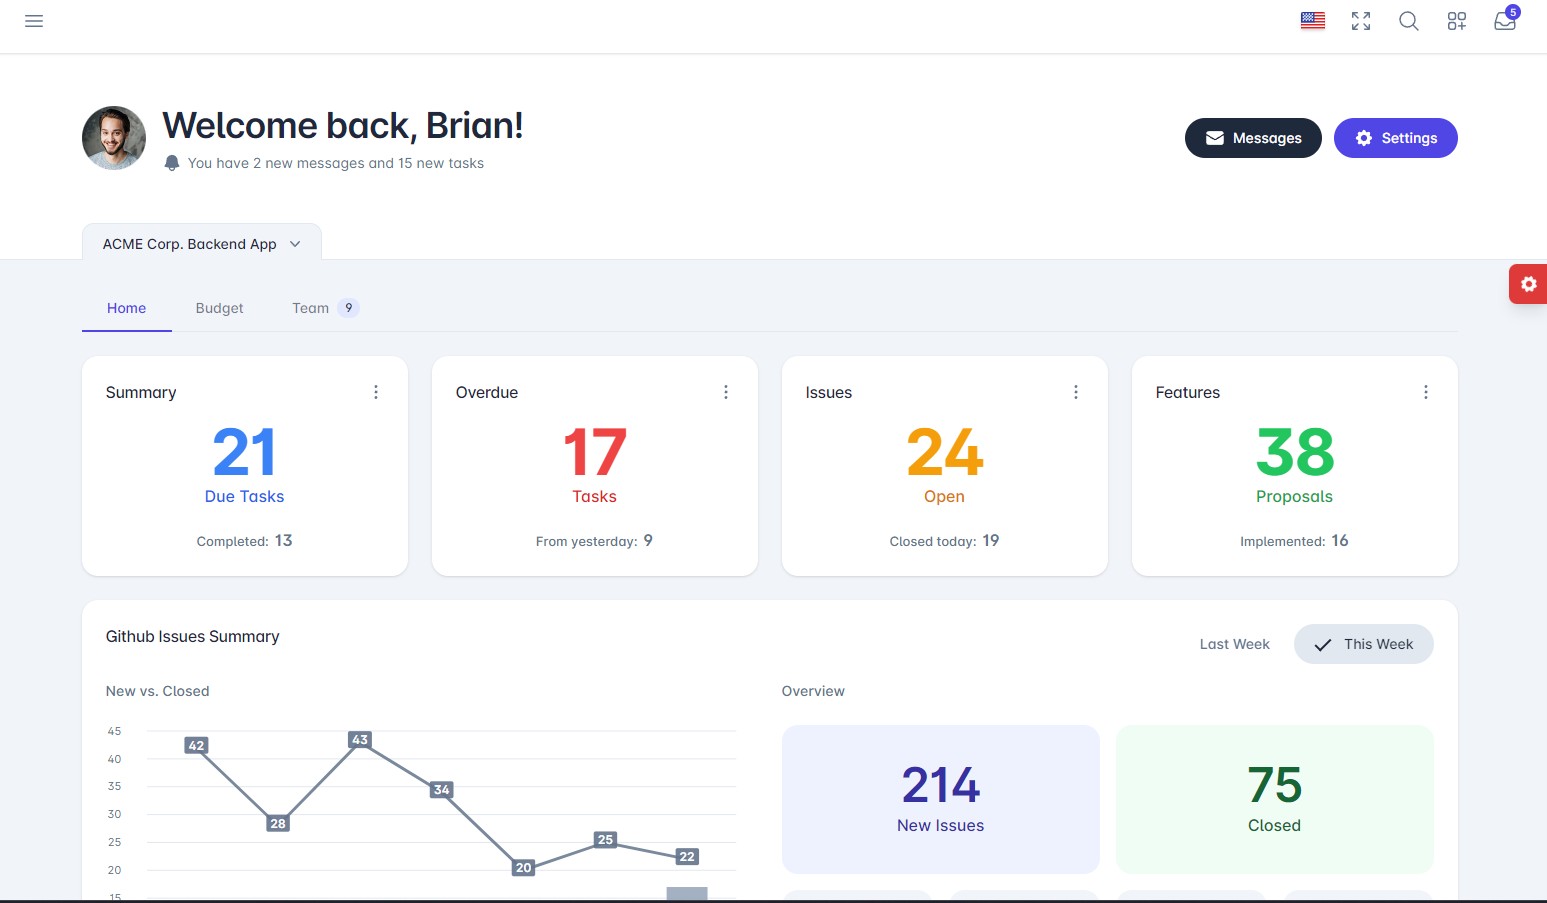
Task: Select the Home tab
Action: click(127, 308)
